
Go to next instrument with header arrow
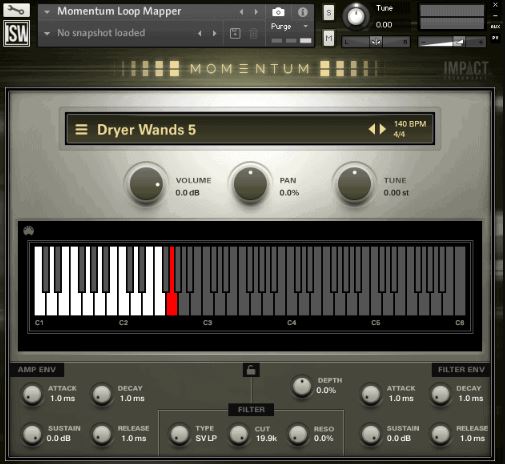pos(256,12)
